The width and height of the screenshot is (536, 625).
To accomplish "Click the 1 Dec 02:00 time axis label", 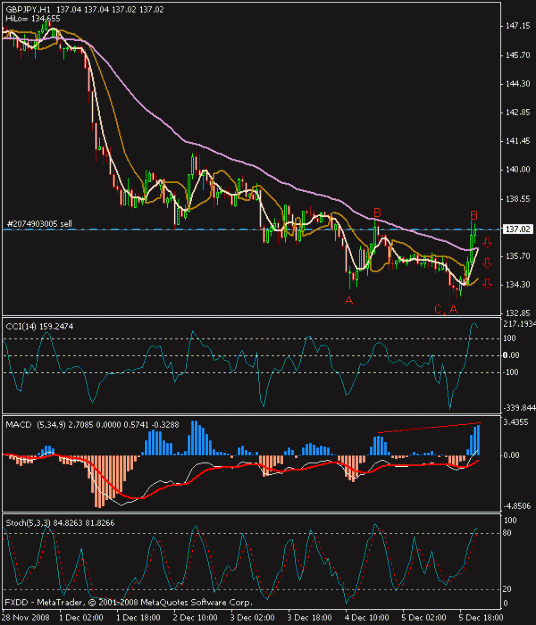I will click(x=81, y=618).
